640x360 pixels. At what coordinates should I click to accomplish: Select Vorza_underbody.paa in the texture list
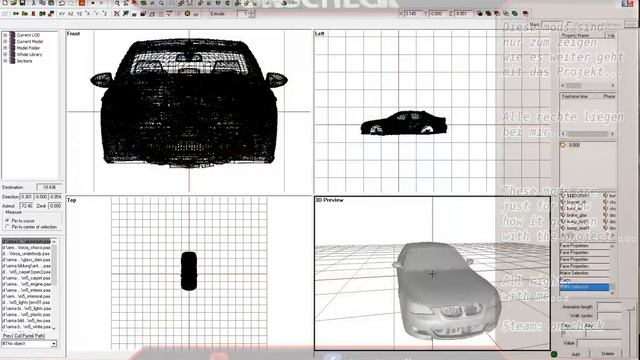tap(27, 253)
